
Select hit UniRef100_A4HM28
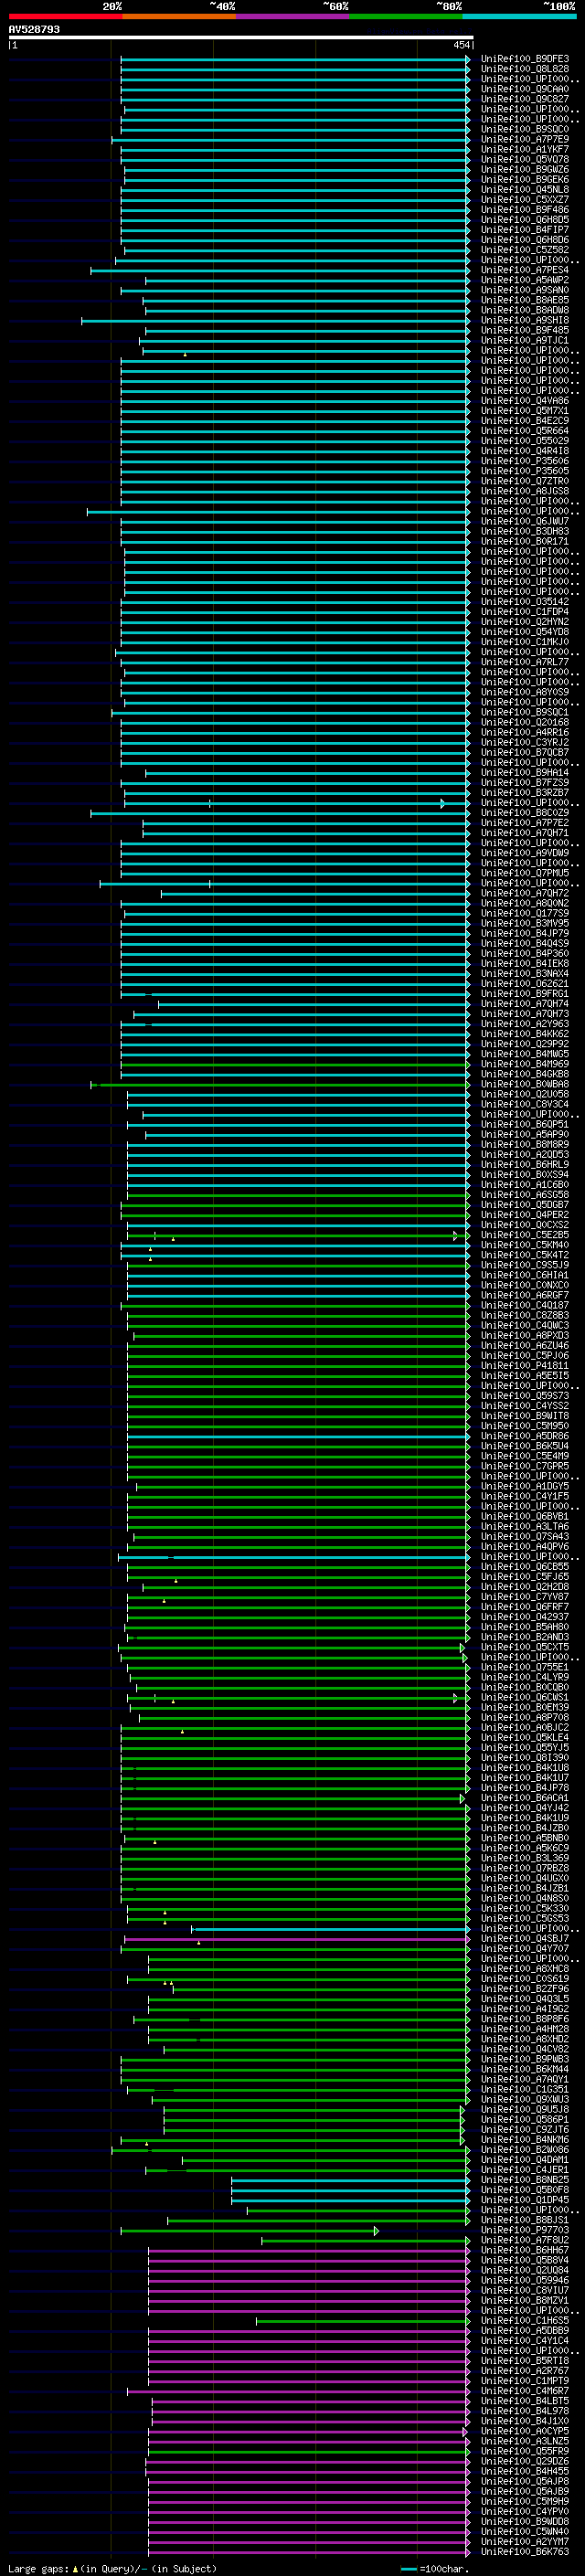coord(524,2029)
